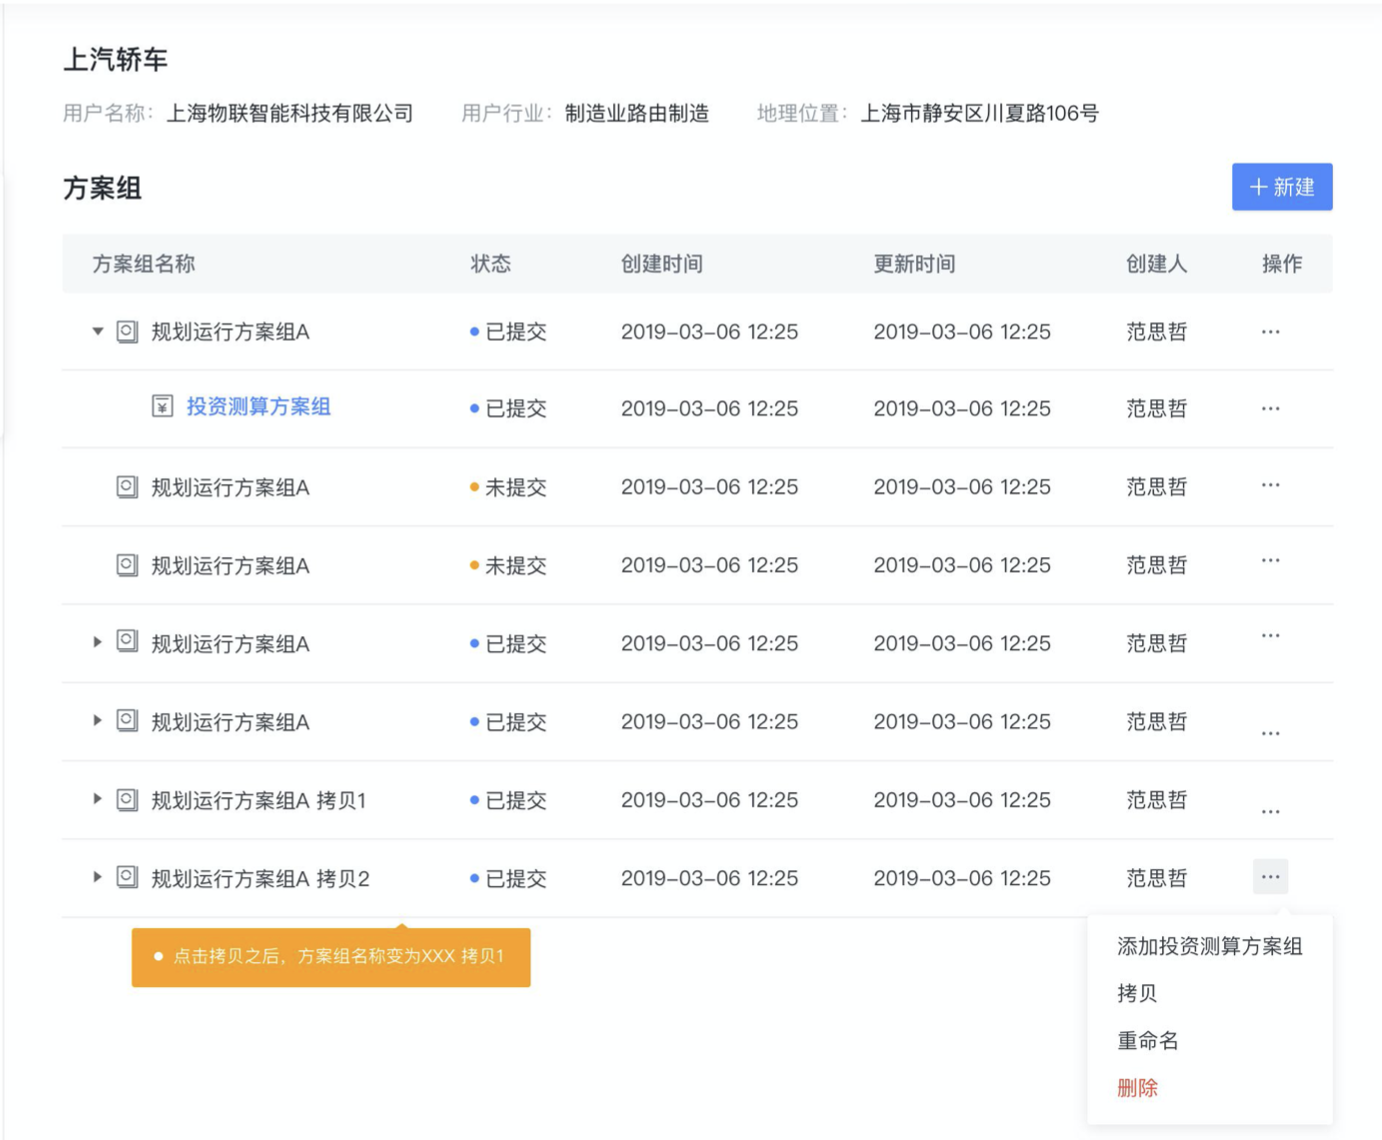Click the 操作 column header
This screenshot has width=1382, height=1140.
[1281, 264]
